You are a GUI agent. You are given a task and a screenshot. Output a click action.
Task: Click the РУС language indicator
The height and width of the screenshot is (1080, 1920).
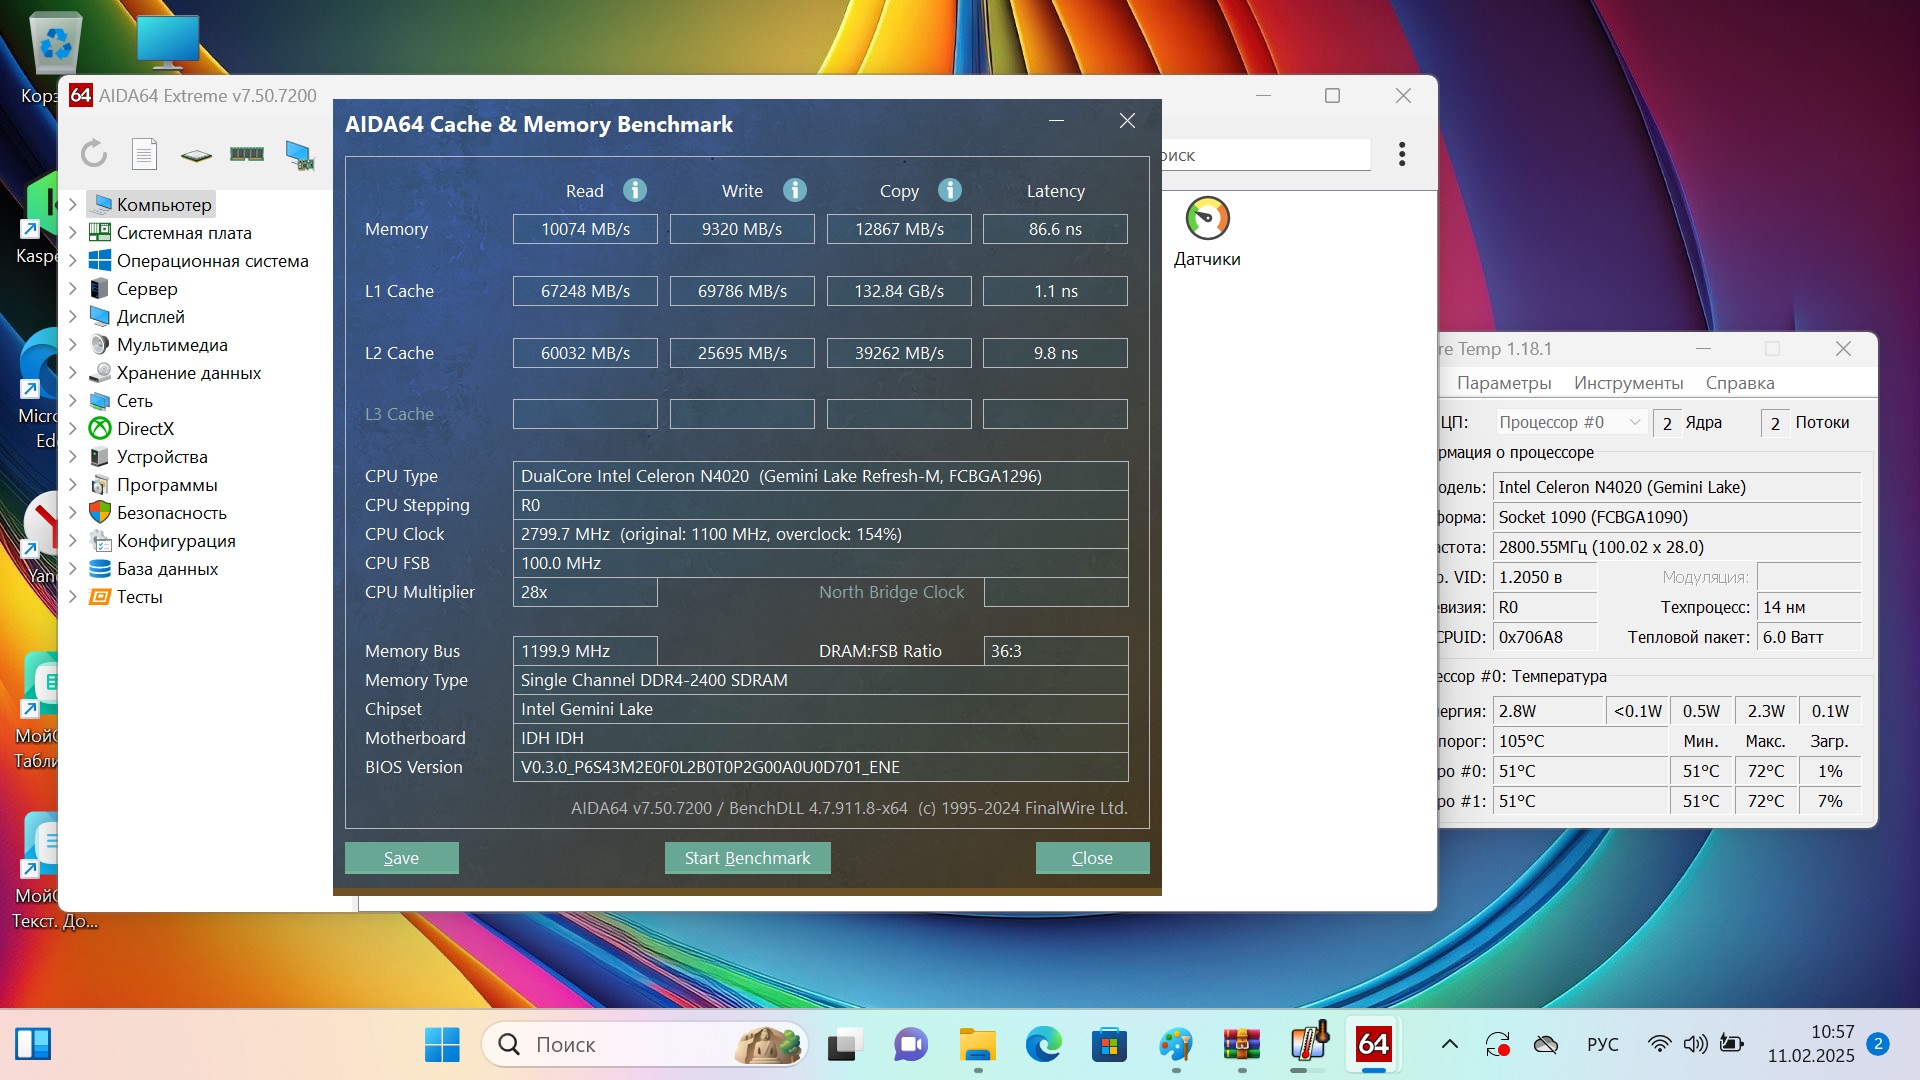click(x=1602, y=1044)
